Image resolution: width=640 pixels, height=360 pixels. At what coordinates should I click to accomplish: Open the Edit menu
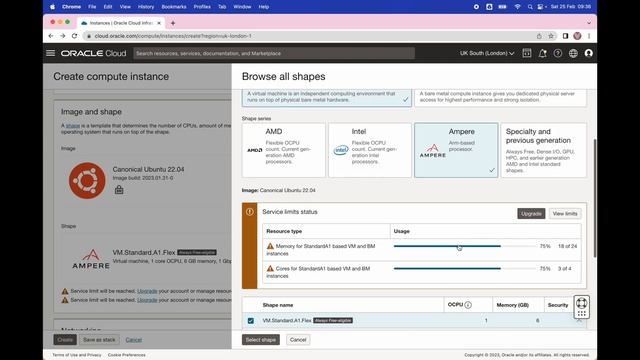(x=108, y=7)
